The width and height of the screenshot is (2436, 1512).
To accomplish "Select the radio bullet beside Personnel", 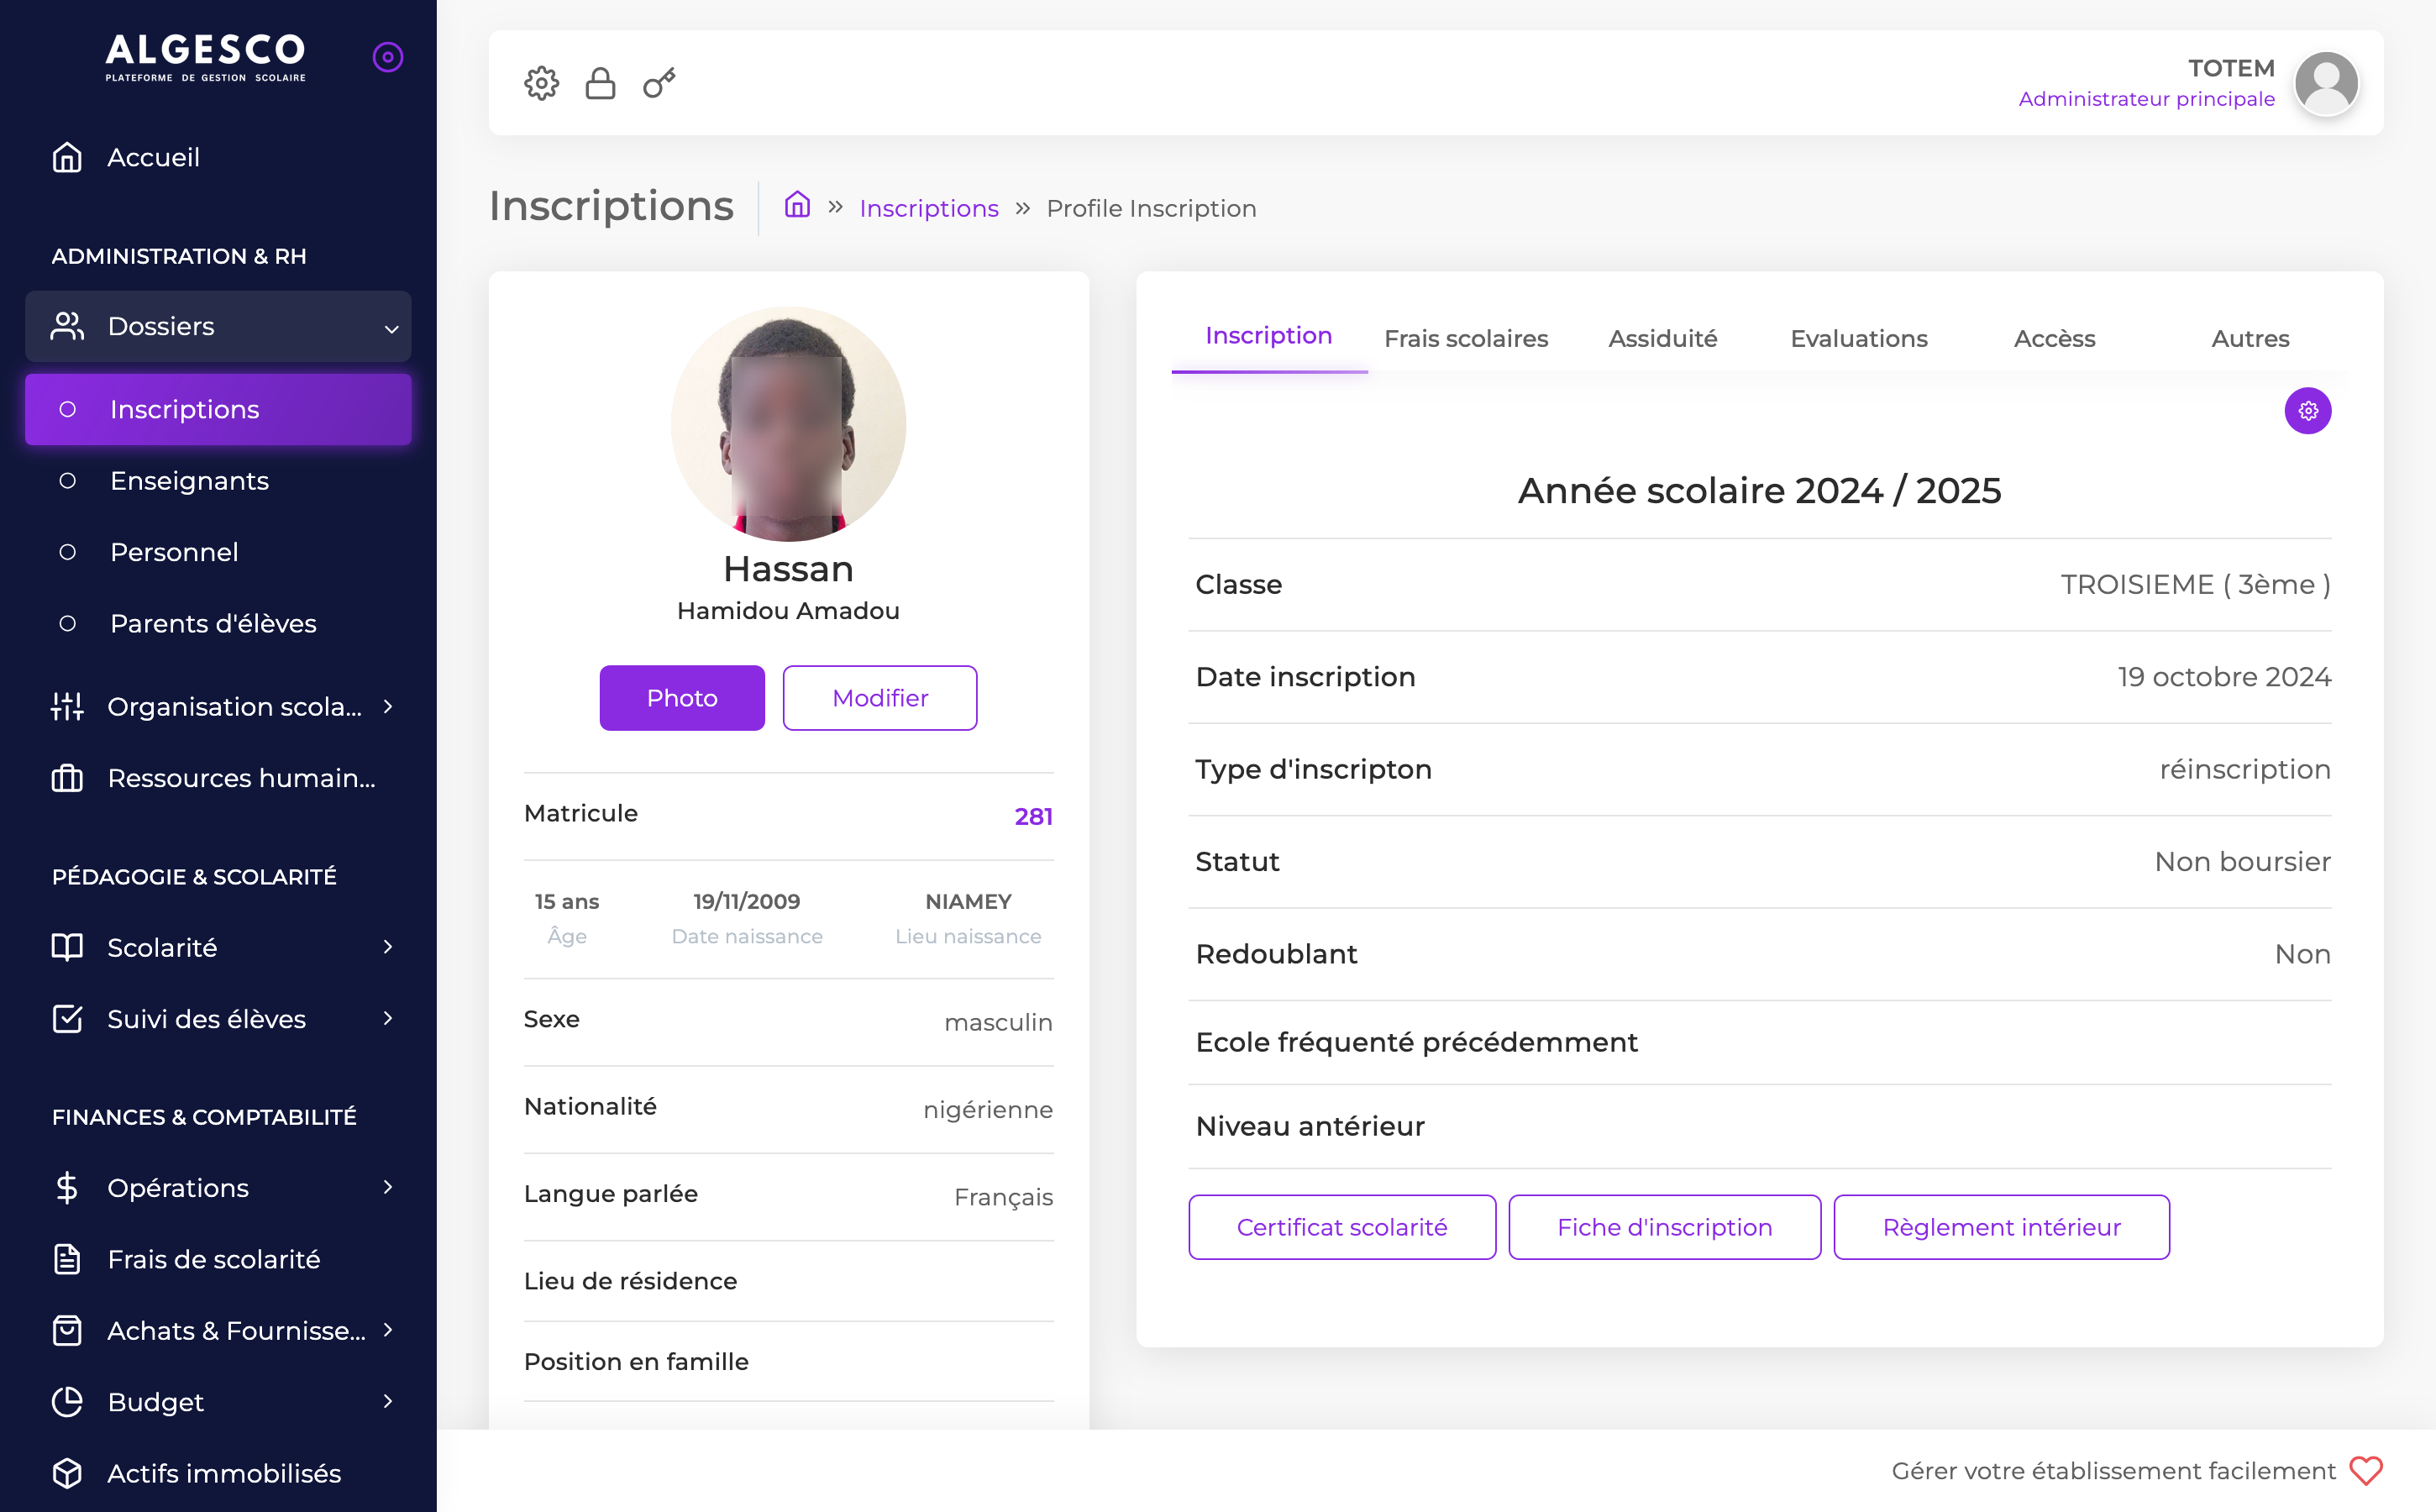I will (x=68, y=551).
